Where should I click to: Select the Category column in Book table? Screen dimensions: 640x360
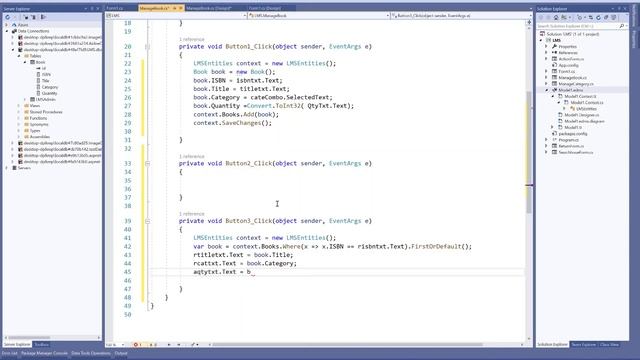(50, 87)
